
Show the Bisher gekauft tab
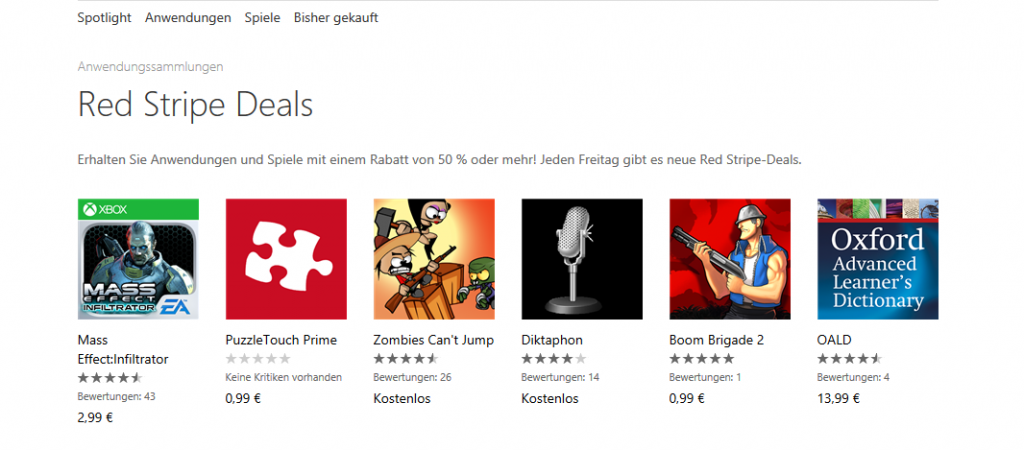point(336,18)
